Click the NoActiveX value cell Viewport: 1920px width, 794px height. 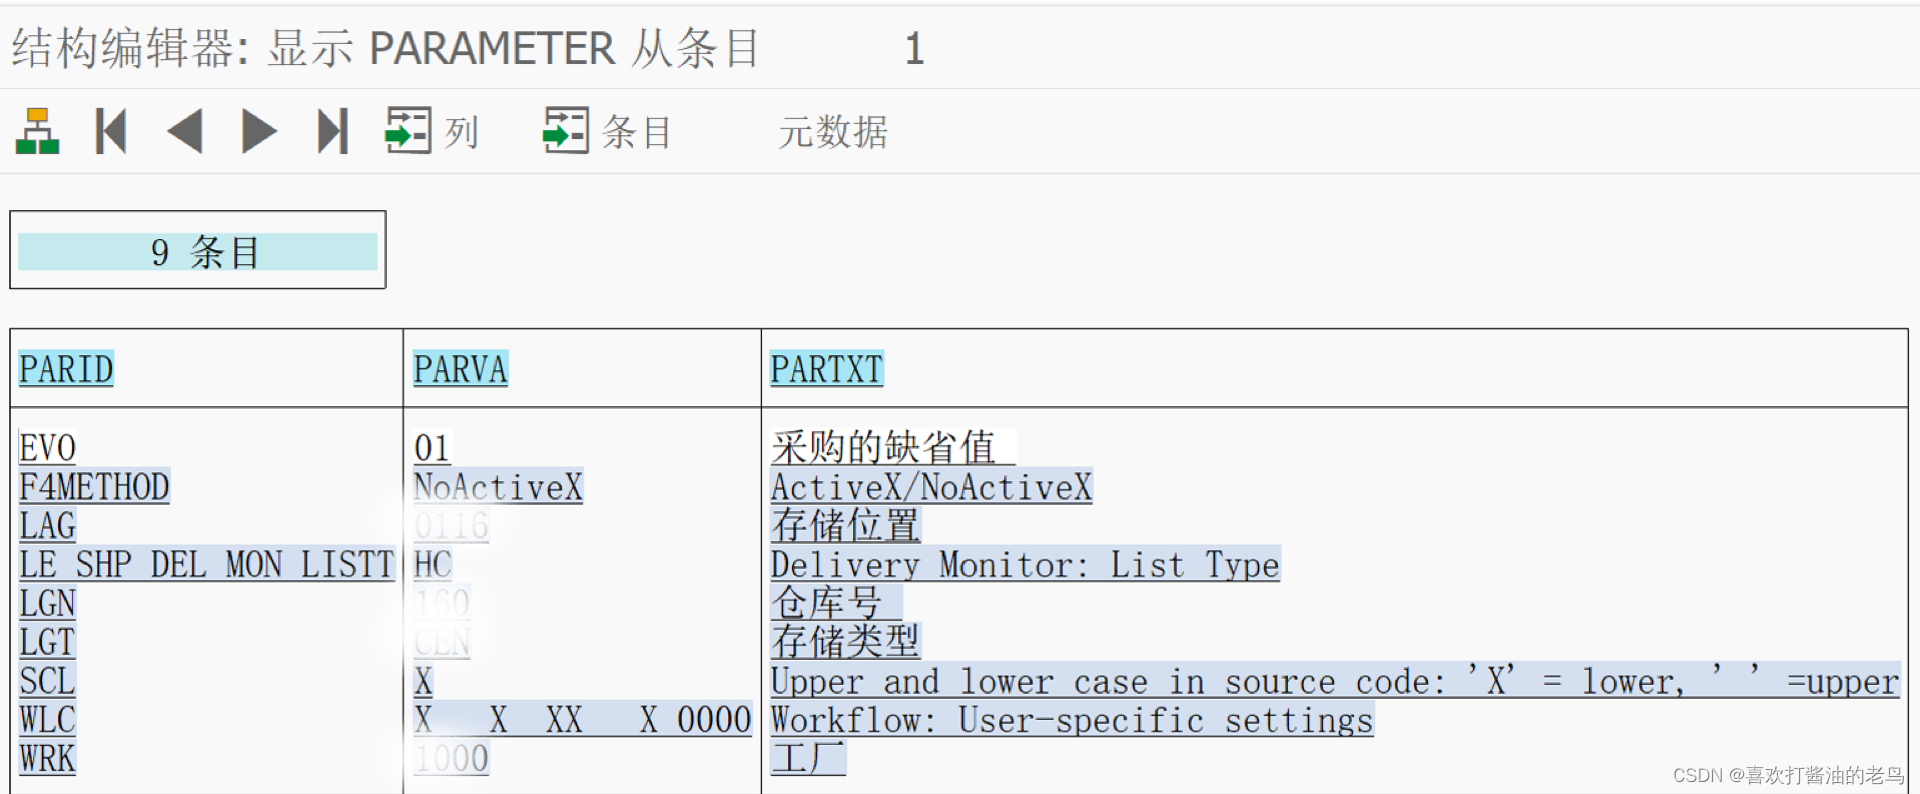498,487
